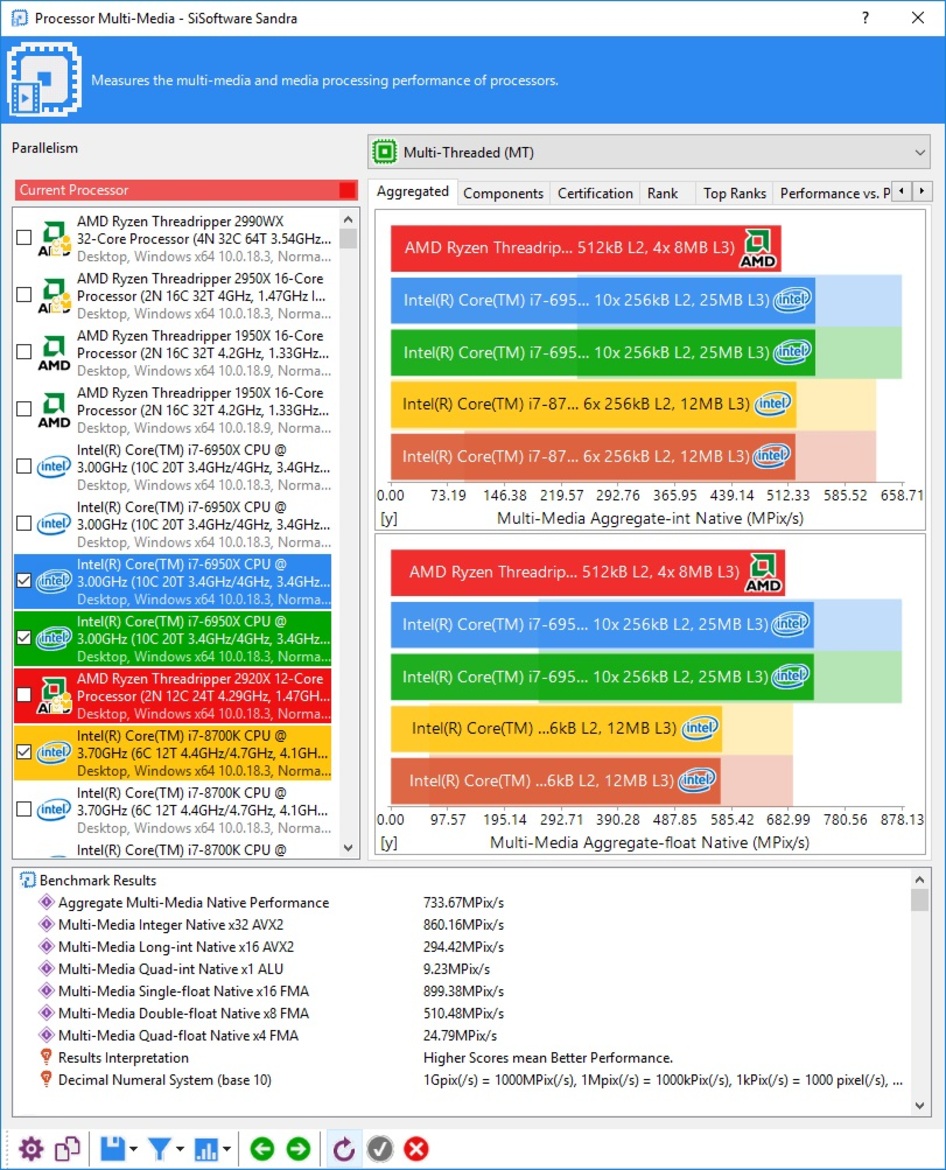Click diamond icon beside Multi-Media Quad-int Native
Viewport: 946px width, 1170px height.
pos(46,969)
